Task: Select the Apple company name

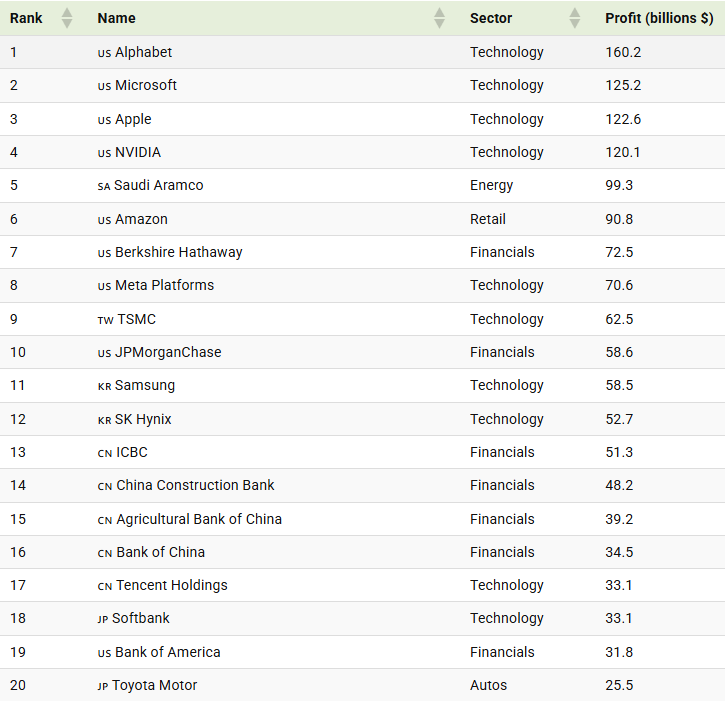Action: click(133, 119)
